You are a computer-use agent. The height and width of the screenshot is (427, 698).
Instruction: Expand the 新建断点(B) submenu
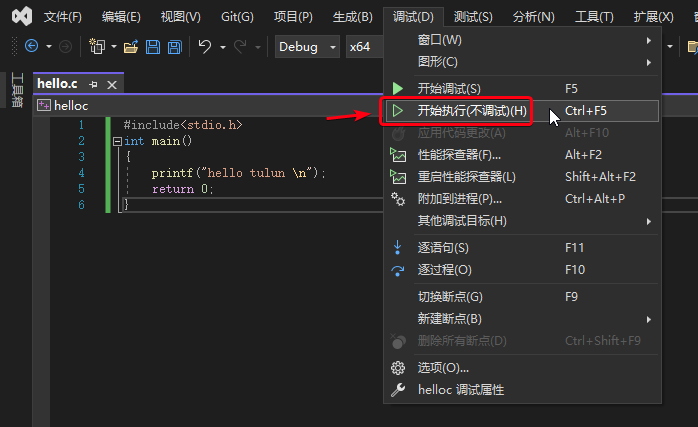coord(522,319)
